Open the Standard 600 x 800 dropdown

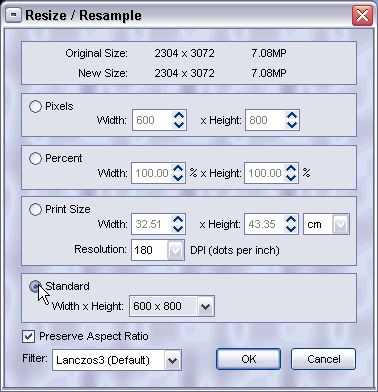coord(172,306)
